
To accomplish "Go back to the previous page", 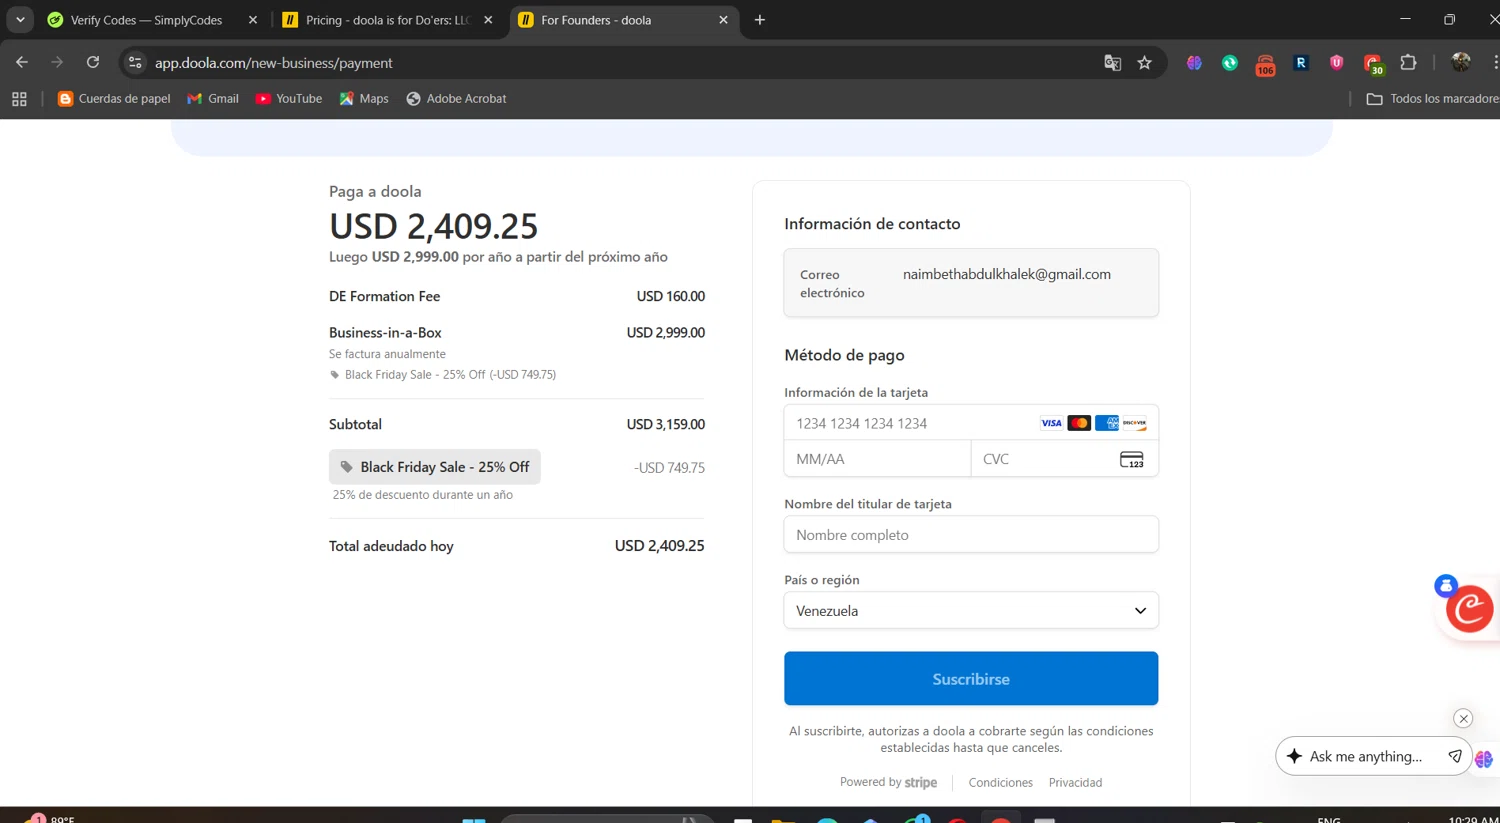I will tap(22, 62).
